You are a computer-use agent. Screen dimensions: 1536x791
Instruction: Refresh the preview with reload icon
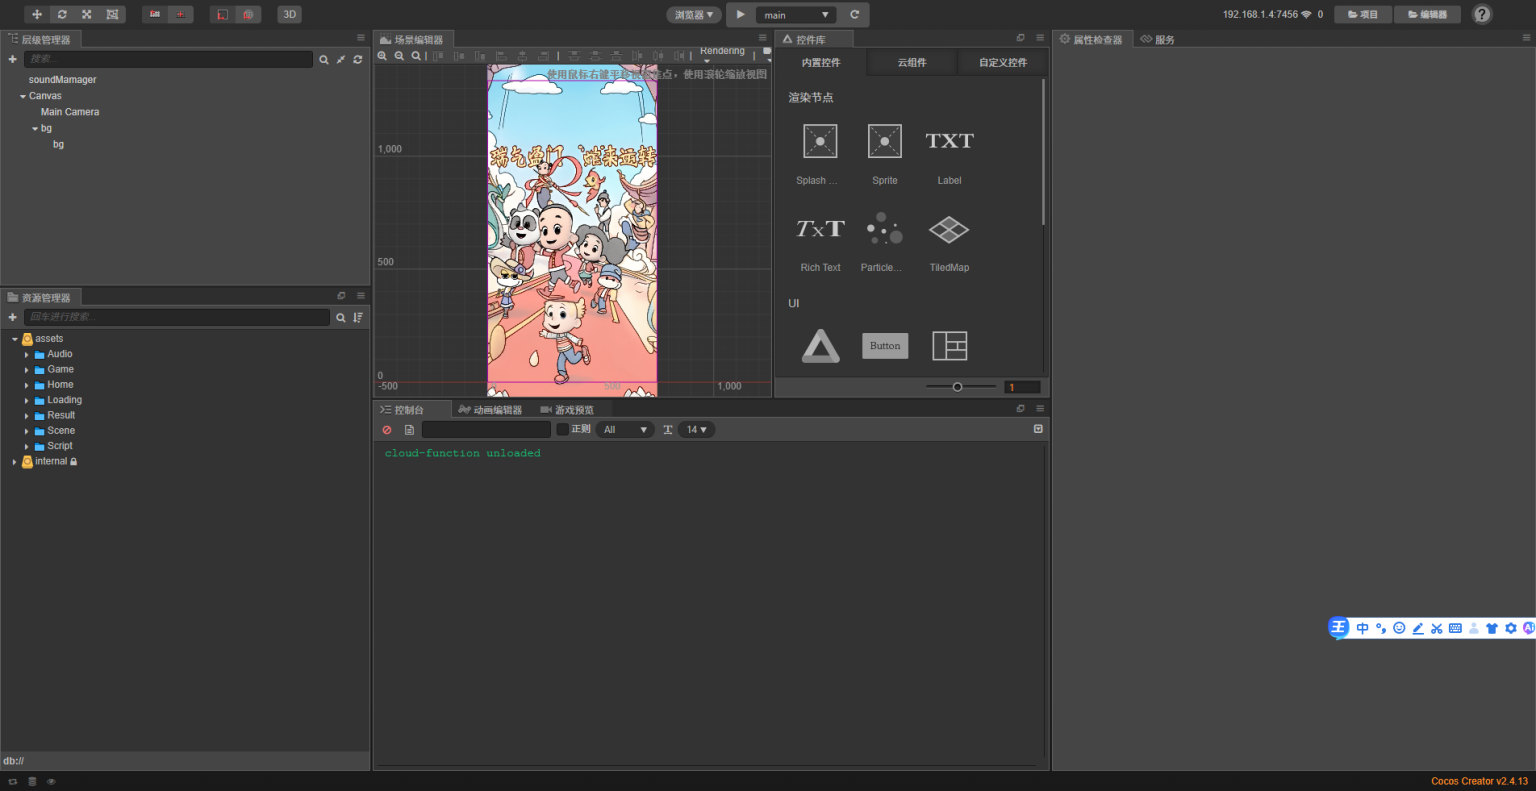[x=855, y=15]
